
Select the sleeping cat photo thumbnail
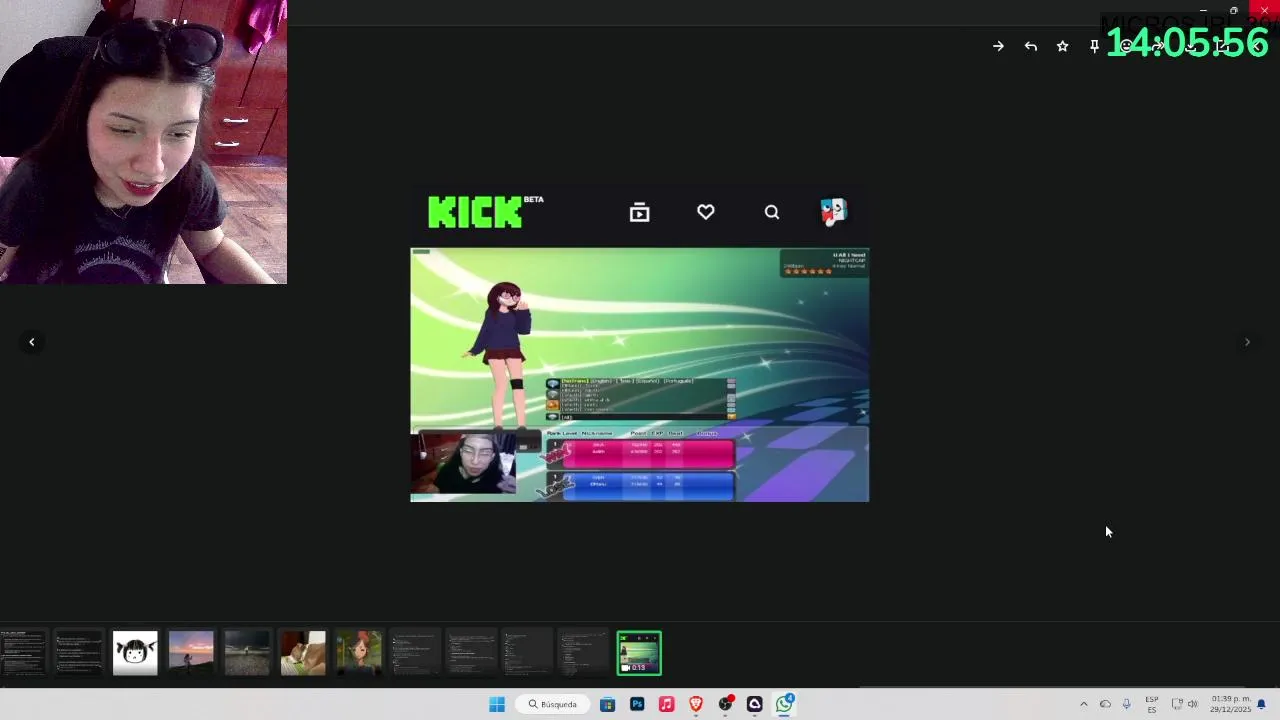point(303,653)
